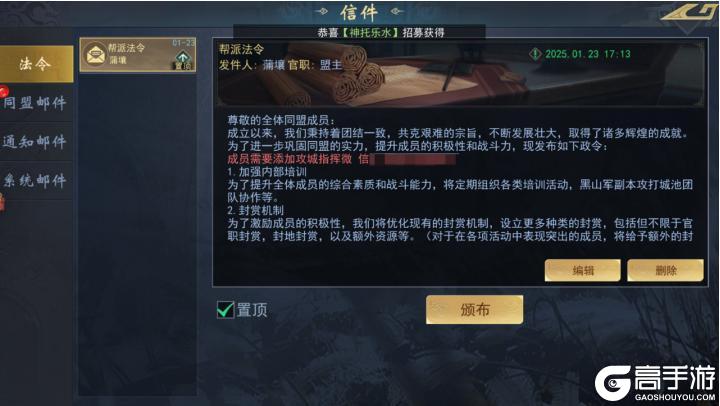Toggle the 置顶 checkbox
This screenshot has width=720, height=406.
coord(225,310)
